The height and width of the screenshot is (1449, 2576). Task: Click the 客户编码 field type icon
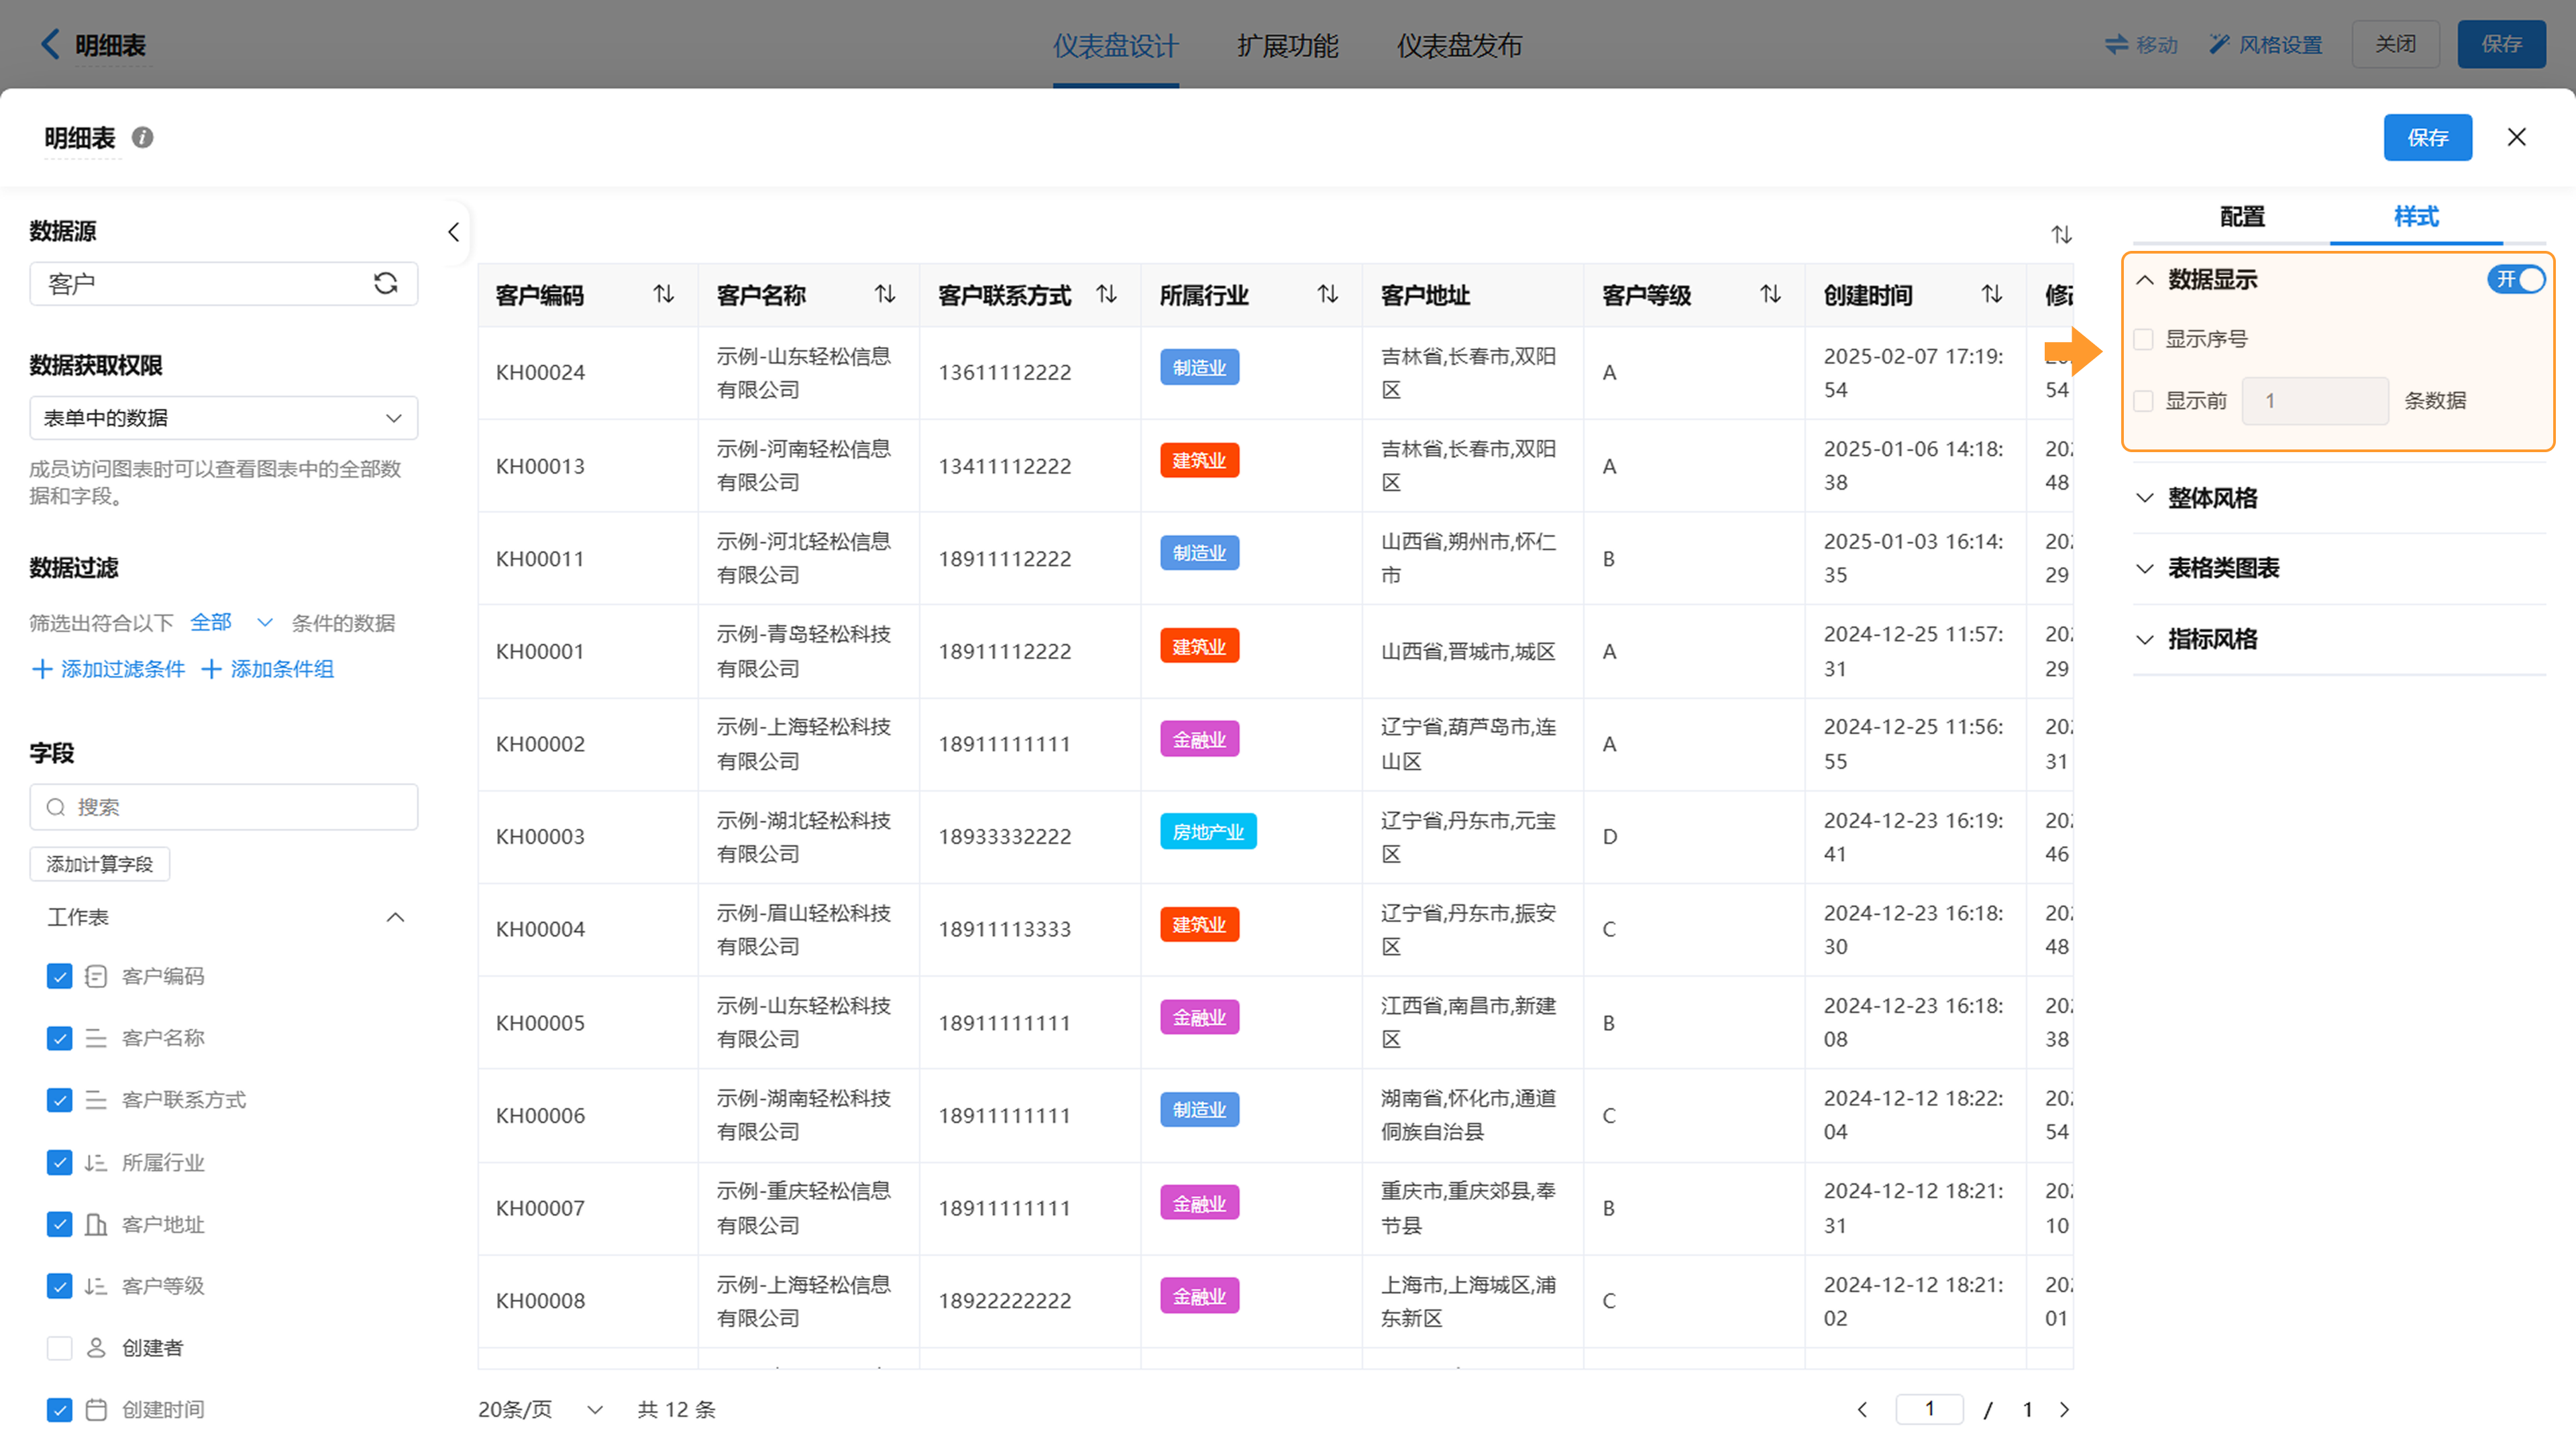click(x=96, y=976)
